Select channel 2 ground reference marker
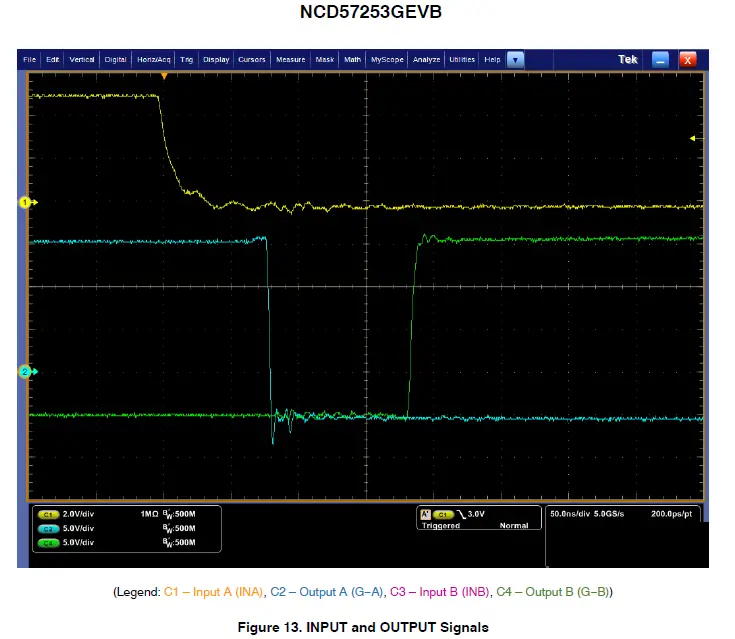Viewport: 735px width, 639px height. point(28,372)
